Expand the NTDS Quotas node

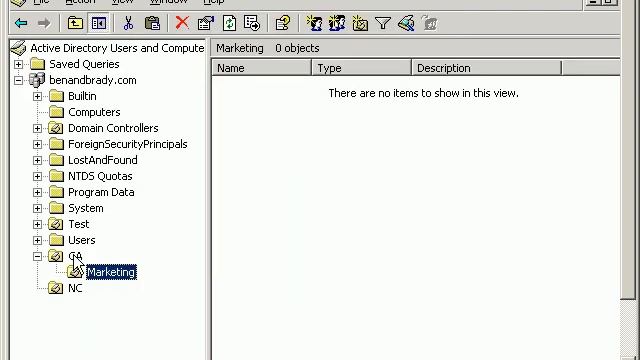coord(38,176)
